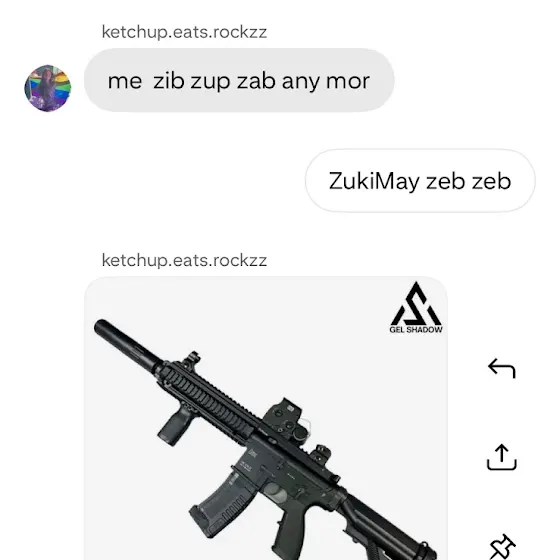The height and width of the screenshot is (560, 560).
Task: Tap the share upload icon beside image
Action: (502, 457)
